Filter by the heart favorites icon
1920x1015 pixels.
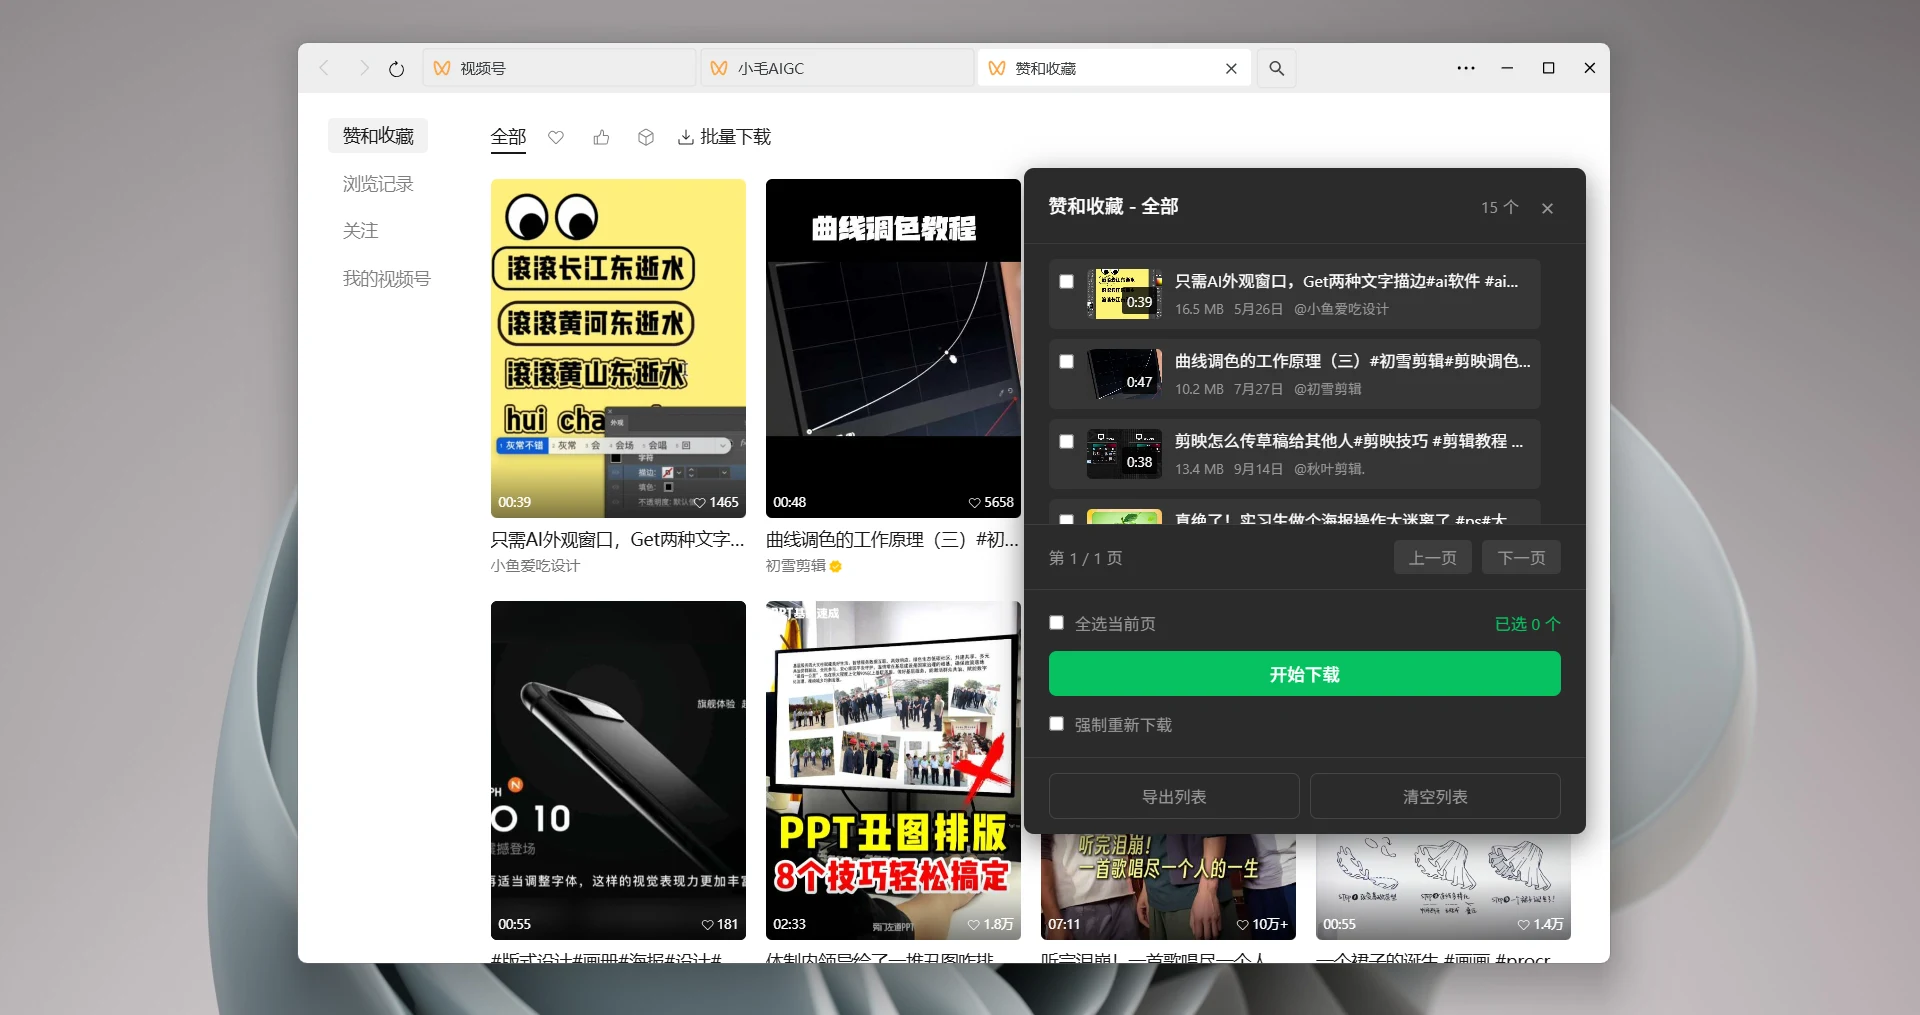[x=556, y=137]
